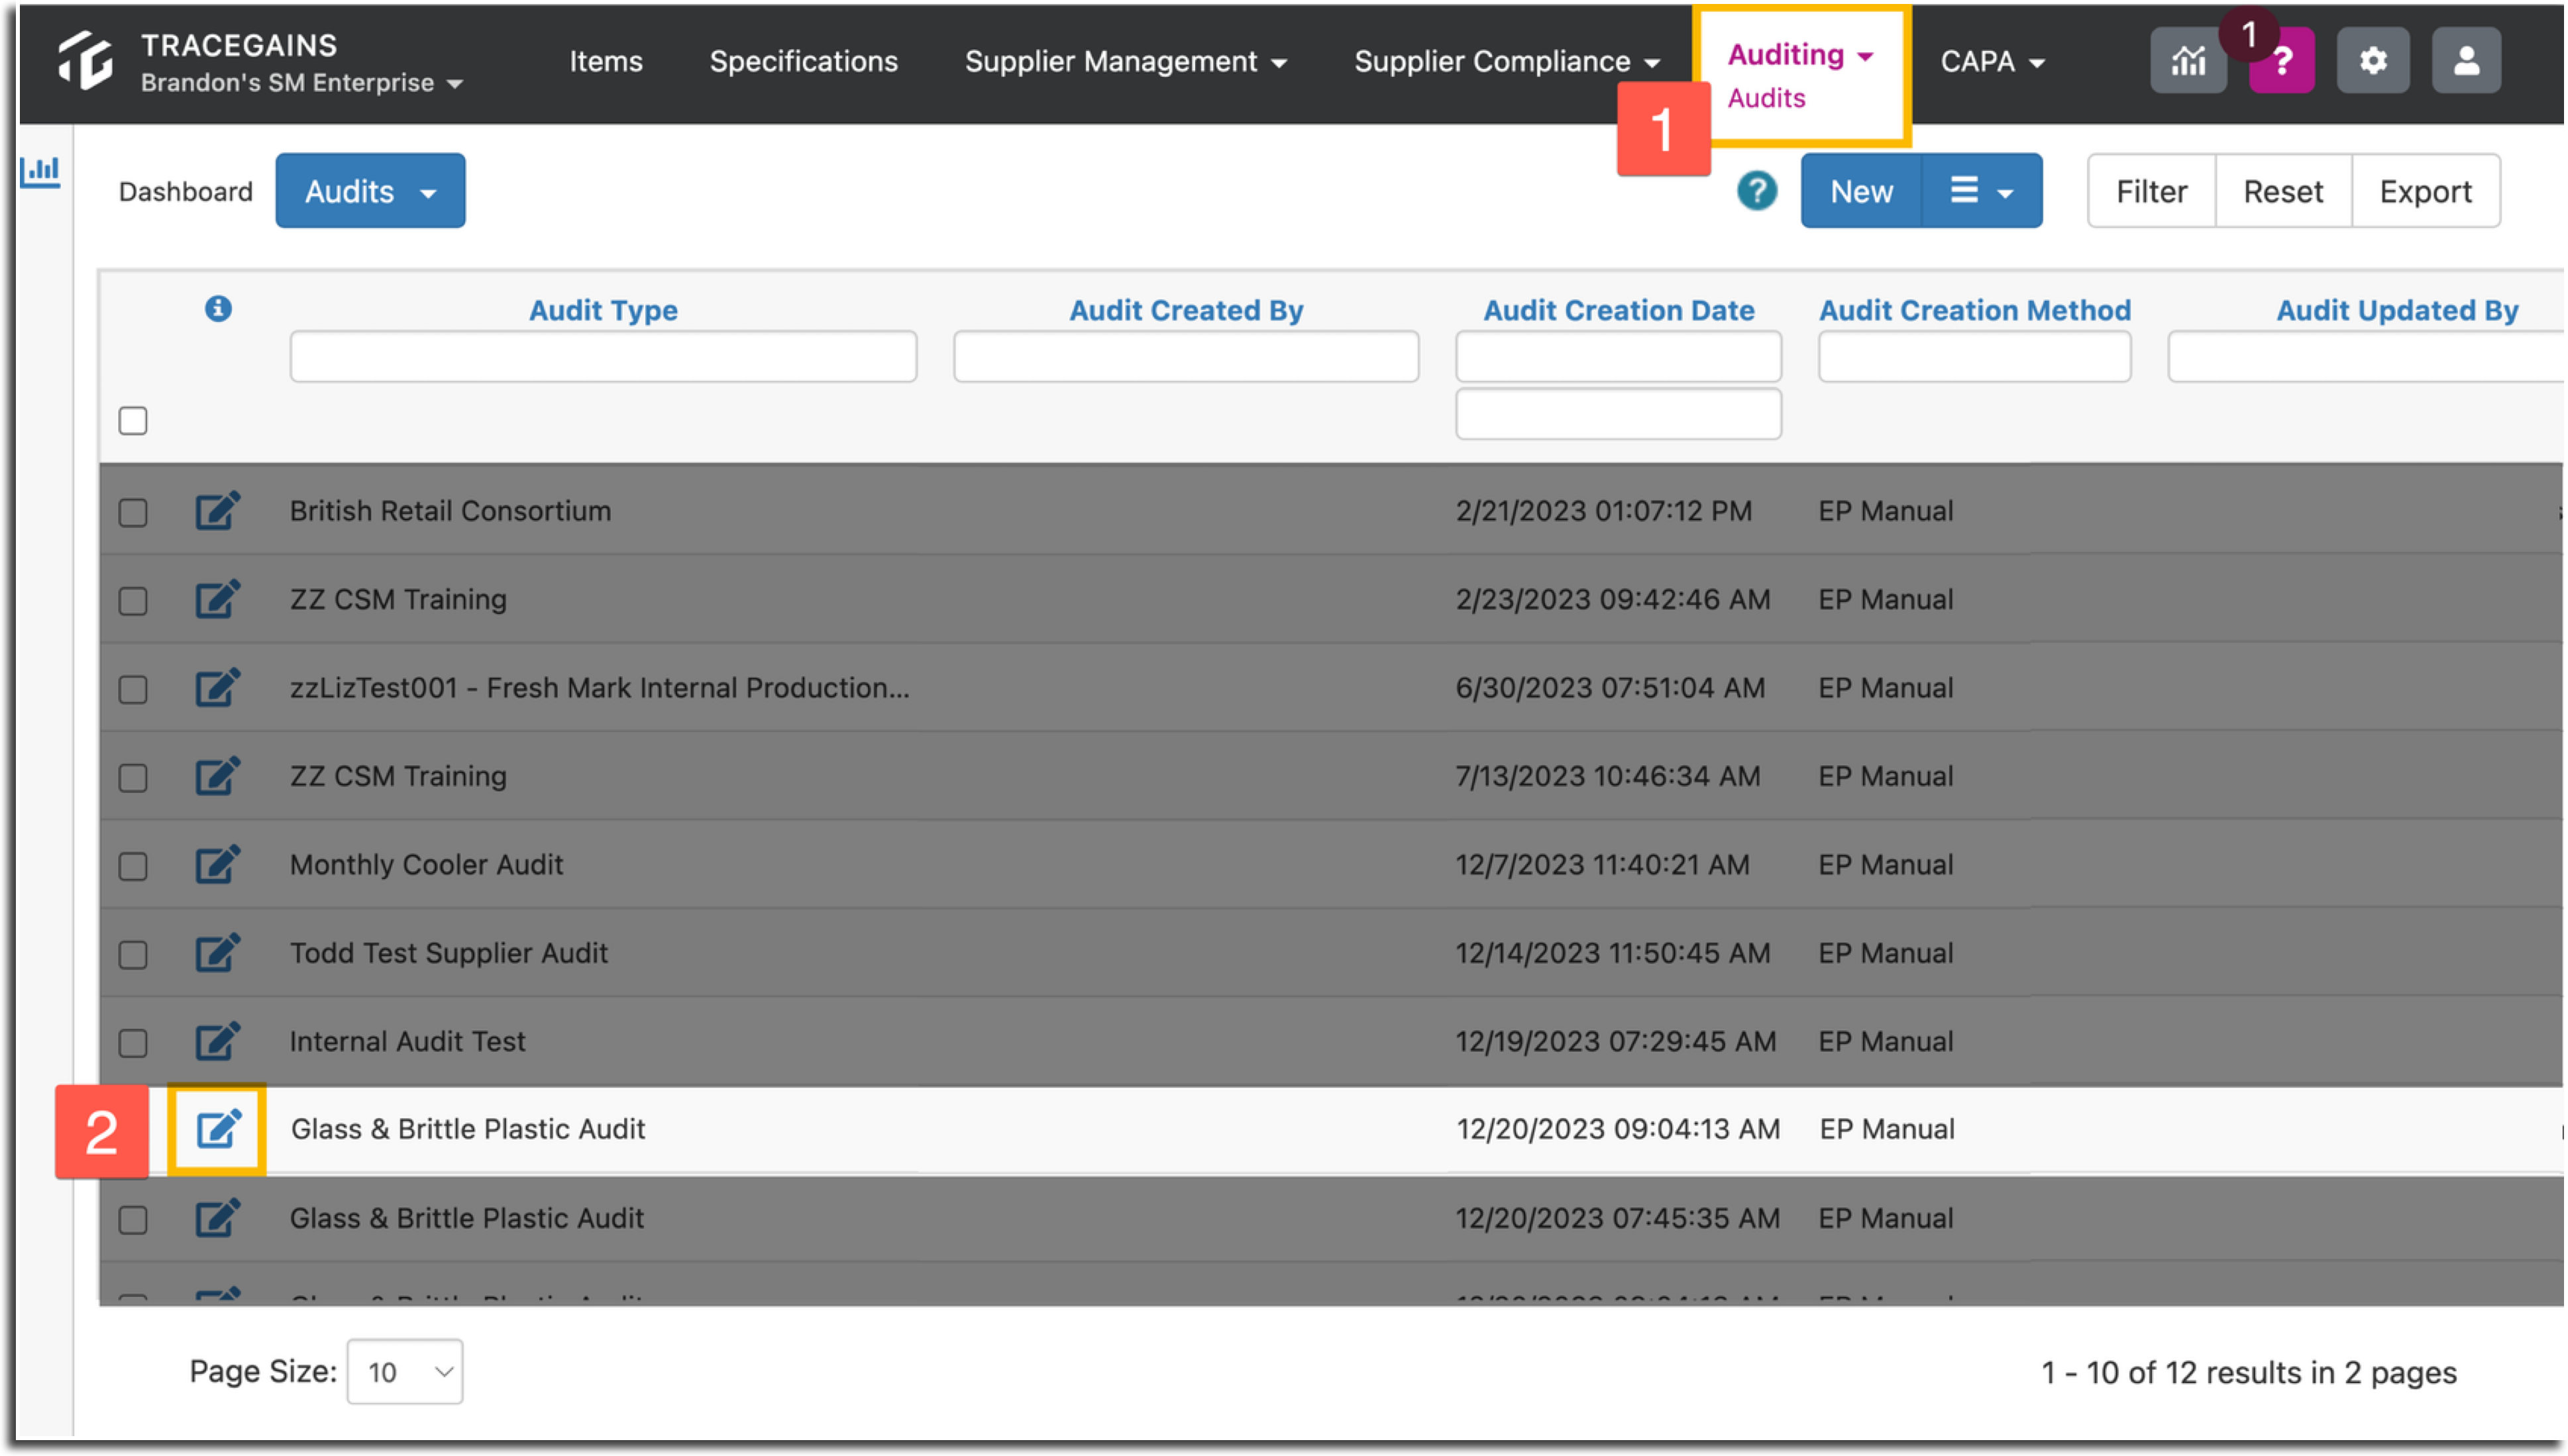The height and width of the screenshot is (1456, 2568).
Task: Open the settings gear icon
Action: [x=2373, y=61]
